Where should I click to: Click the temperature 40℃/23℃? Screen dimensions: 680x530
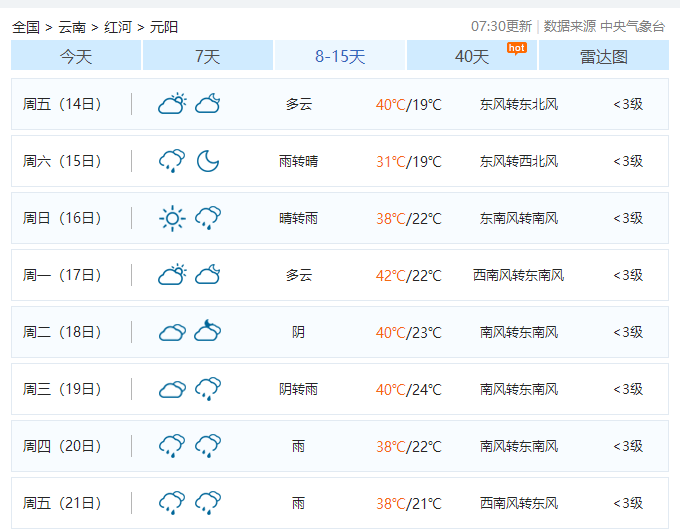[x=409, y=333]
